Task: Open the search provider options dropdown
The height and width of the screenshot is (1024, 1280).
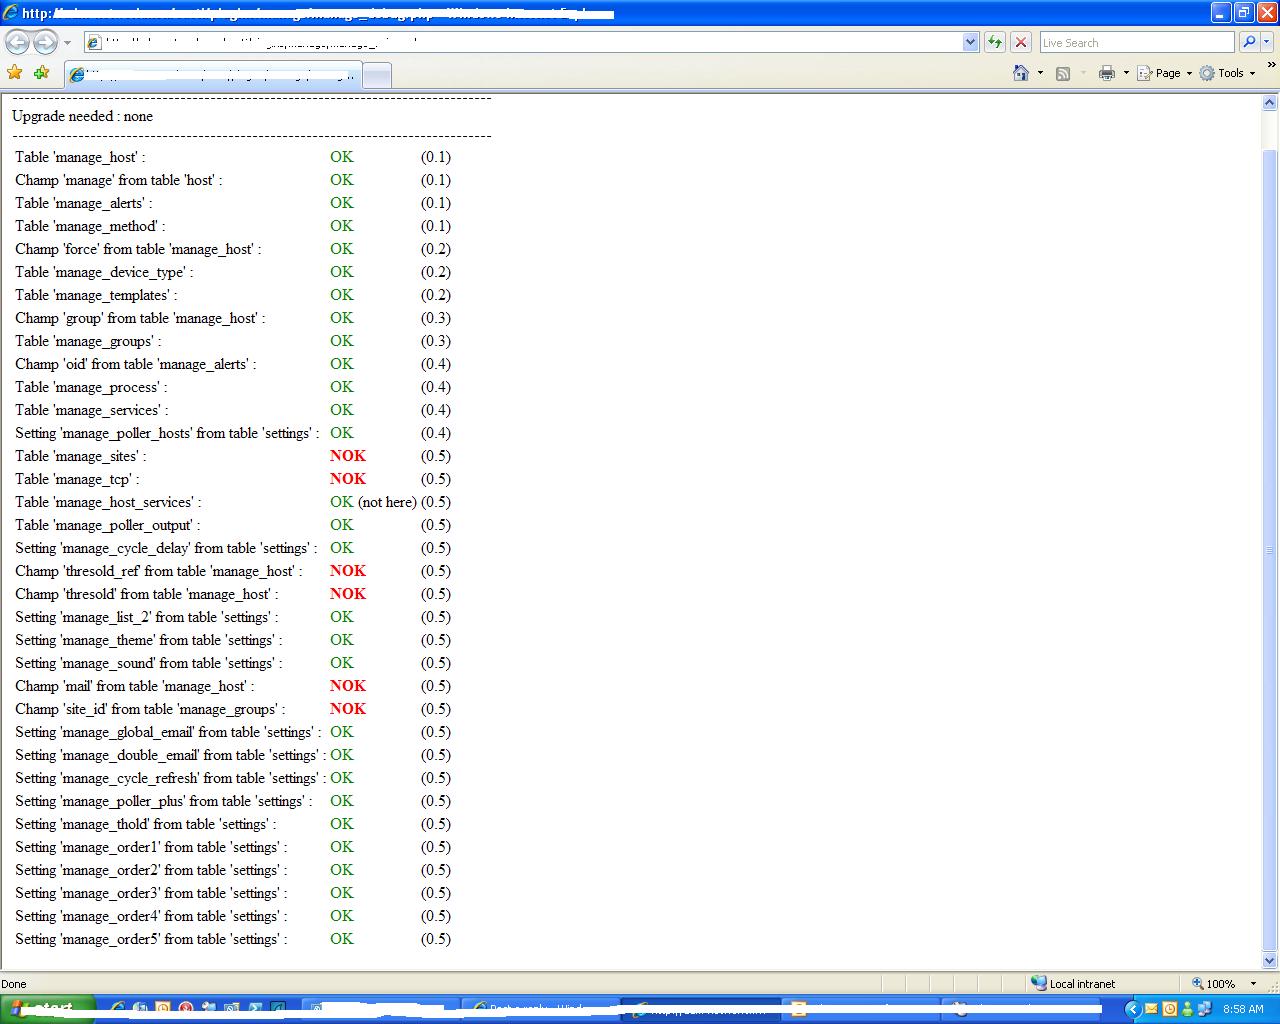Action: tap(1266, 42)
